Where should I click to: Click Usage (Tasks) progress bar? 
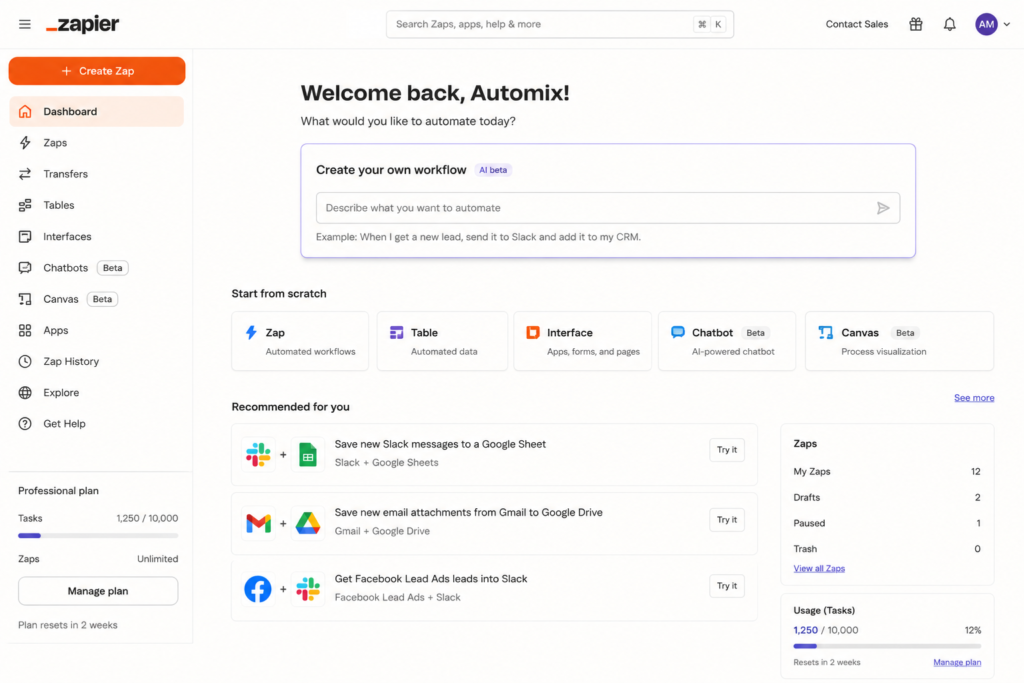pos(887,646)
